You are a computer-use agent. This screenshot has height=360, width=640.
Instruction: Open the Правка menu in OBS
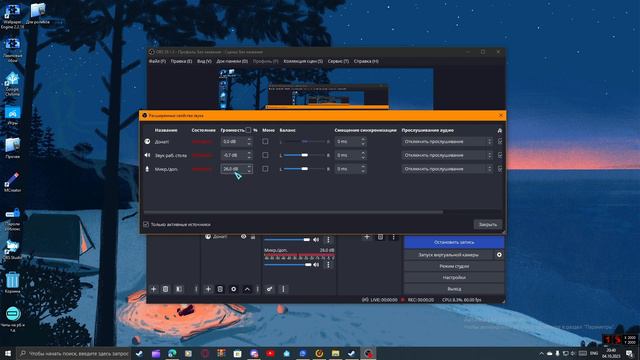[181, 61]
